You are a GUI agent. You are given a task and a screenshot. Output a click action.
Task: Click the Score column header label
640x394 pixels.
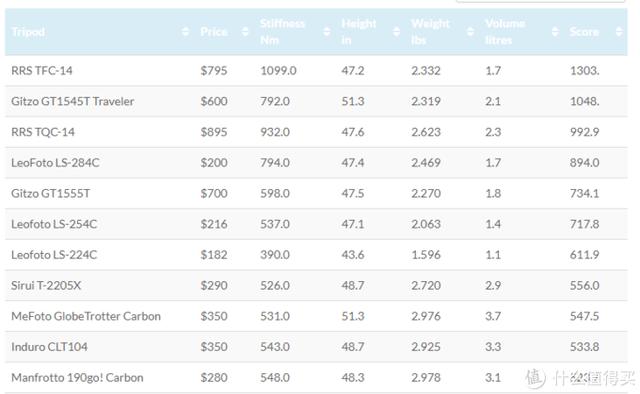(584, 32)
